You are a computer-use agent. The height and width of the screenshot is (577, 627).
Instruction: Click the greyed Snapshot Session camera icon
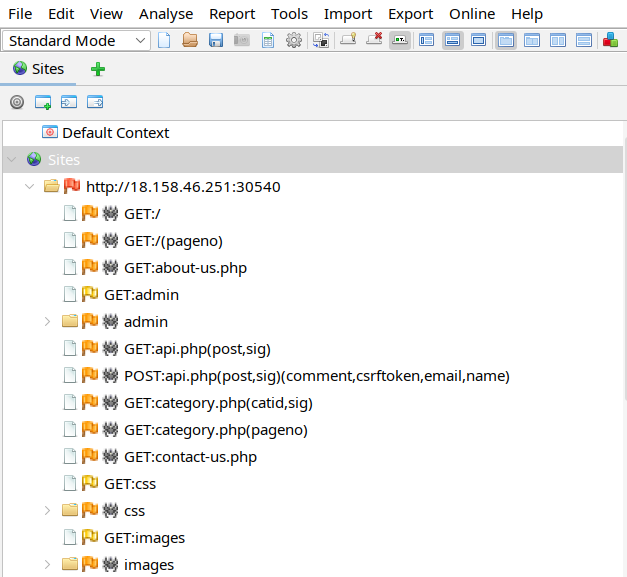(242, 40)
